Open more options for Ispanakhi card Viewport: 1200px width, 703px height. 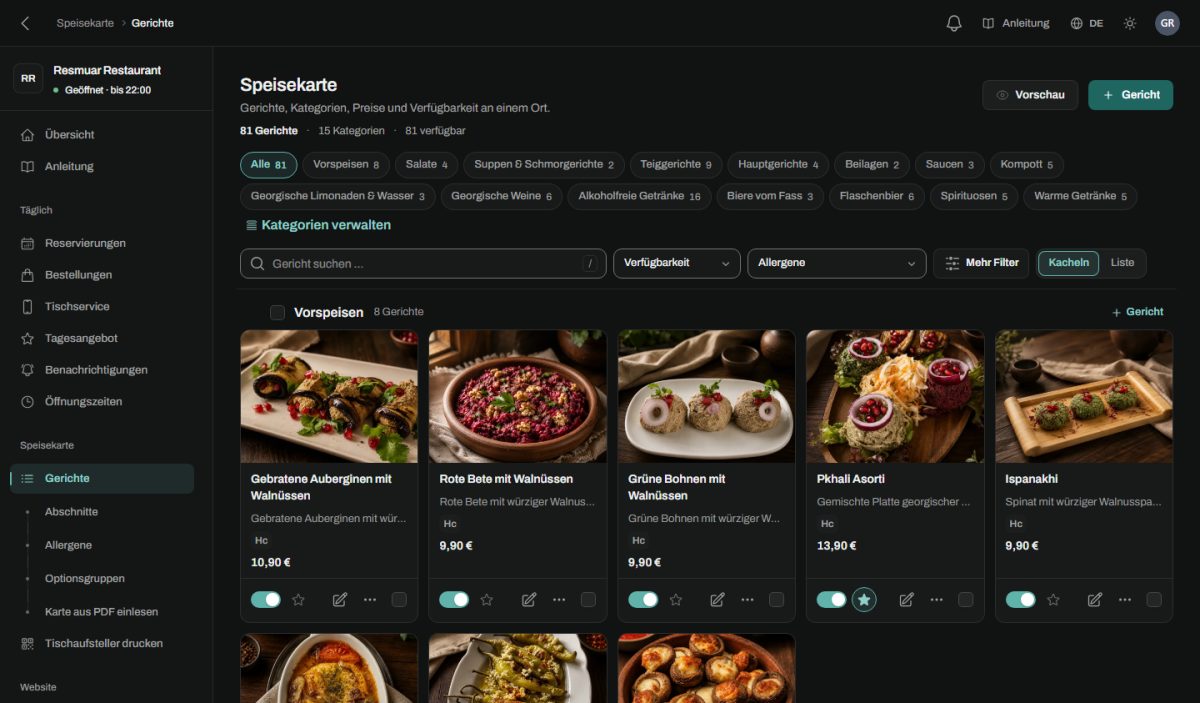(1125, 599)
